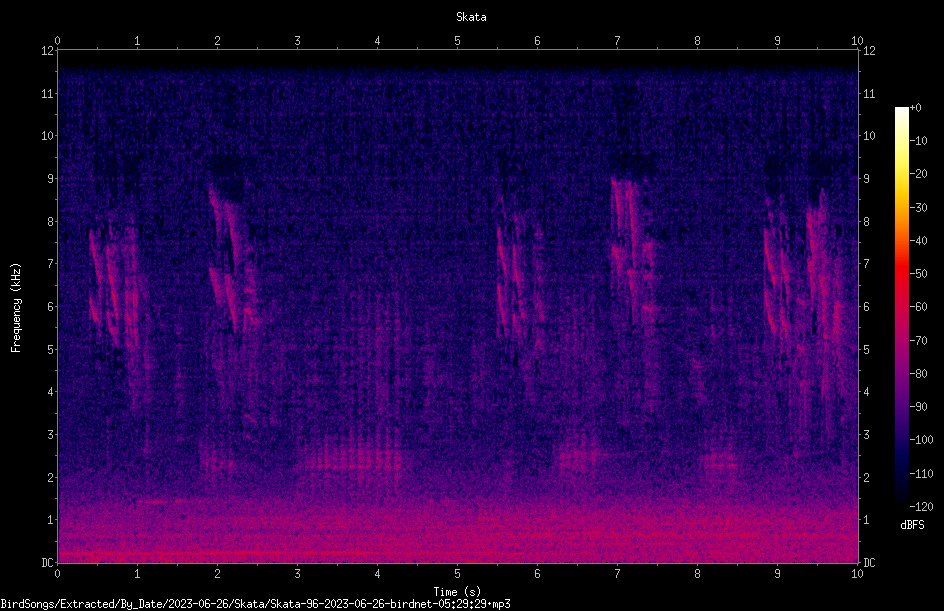Viewport: 944px width, 611px height.
Task: Click the "11" tick on the right frequency axis
Action: click(869, 93)
